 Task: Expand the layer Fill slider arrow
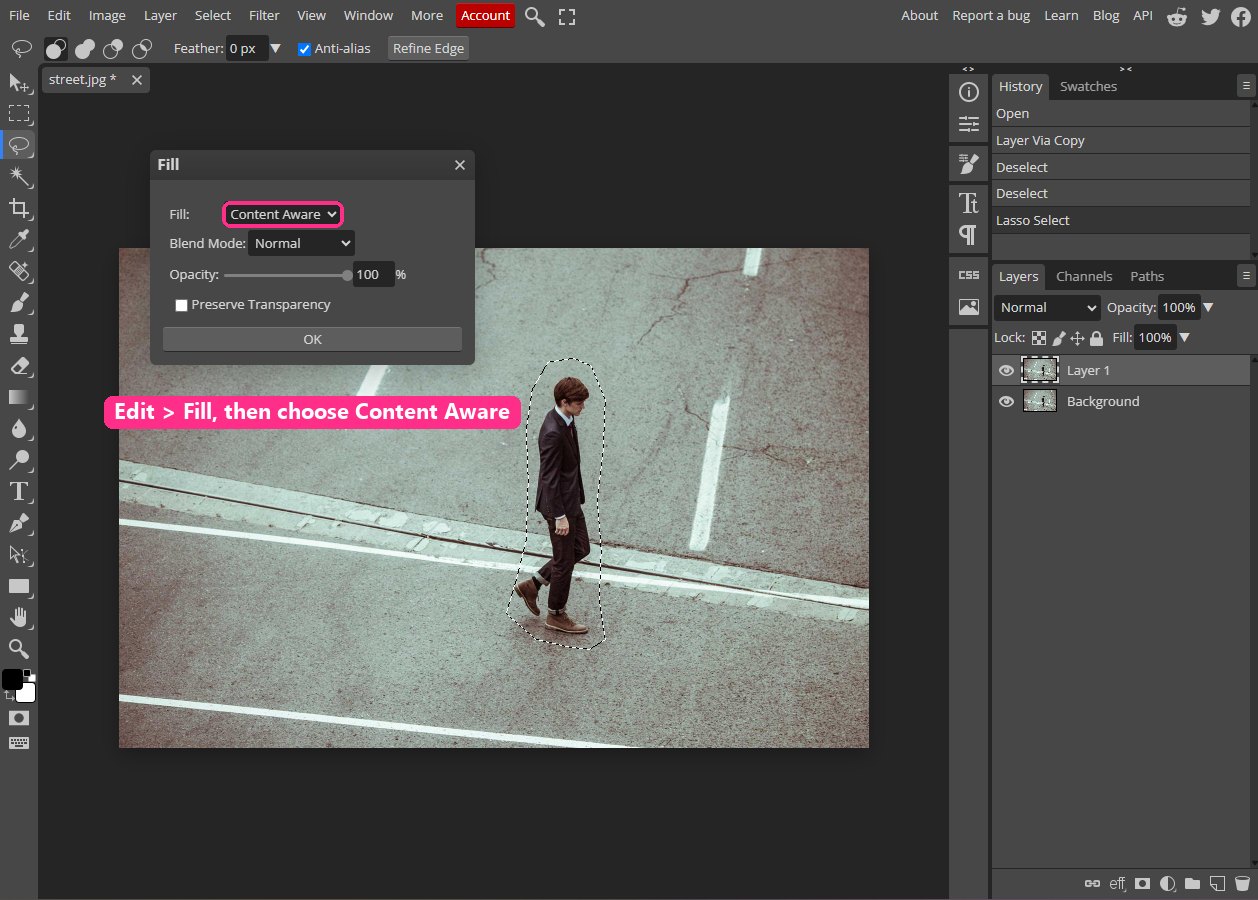pyautogui.click(x=1185, y=338)
